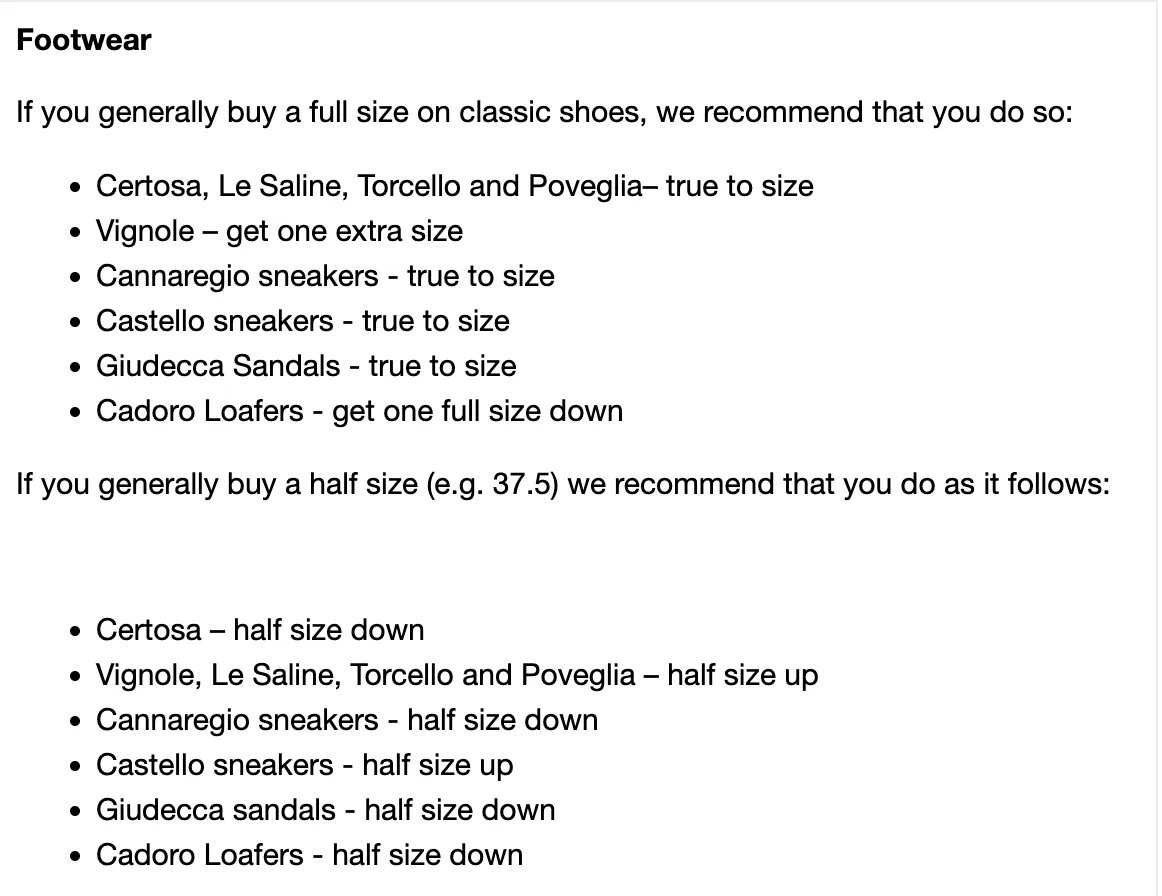The width and height of the screenshot is (1162, 896).
Task: Click Vignole, Le Saline half size up line
Action: (x=457, y=676)
